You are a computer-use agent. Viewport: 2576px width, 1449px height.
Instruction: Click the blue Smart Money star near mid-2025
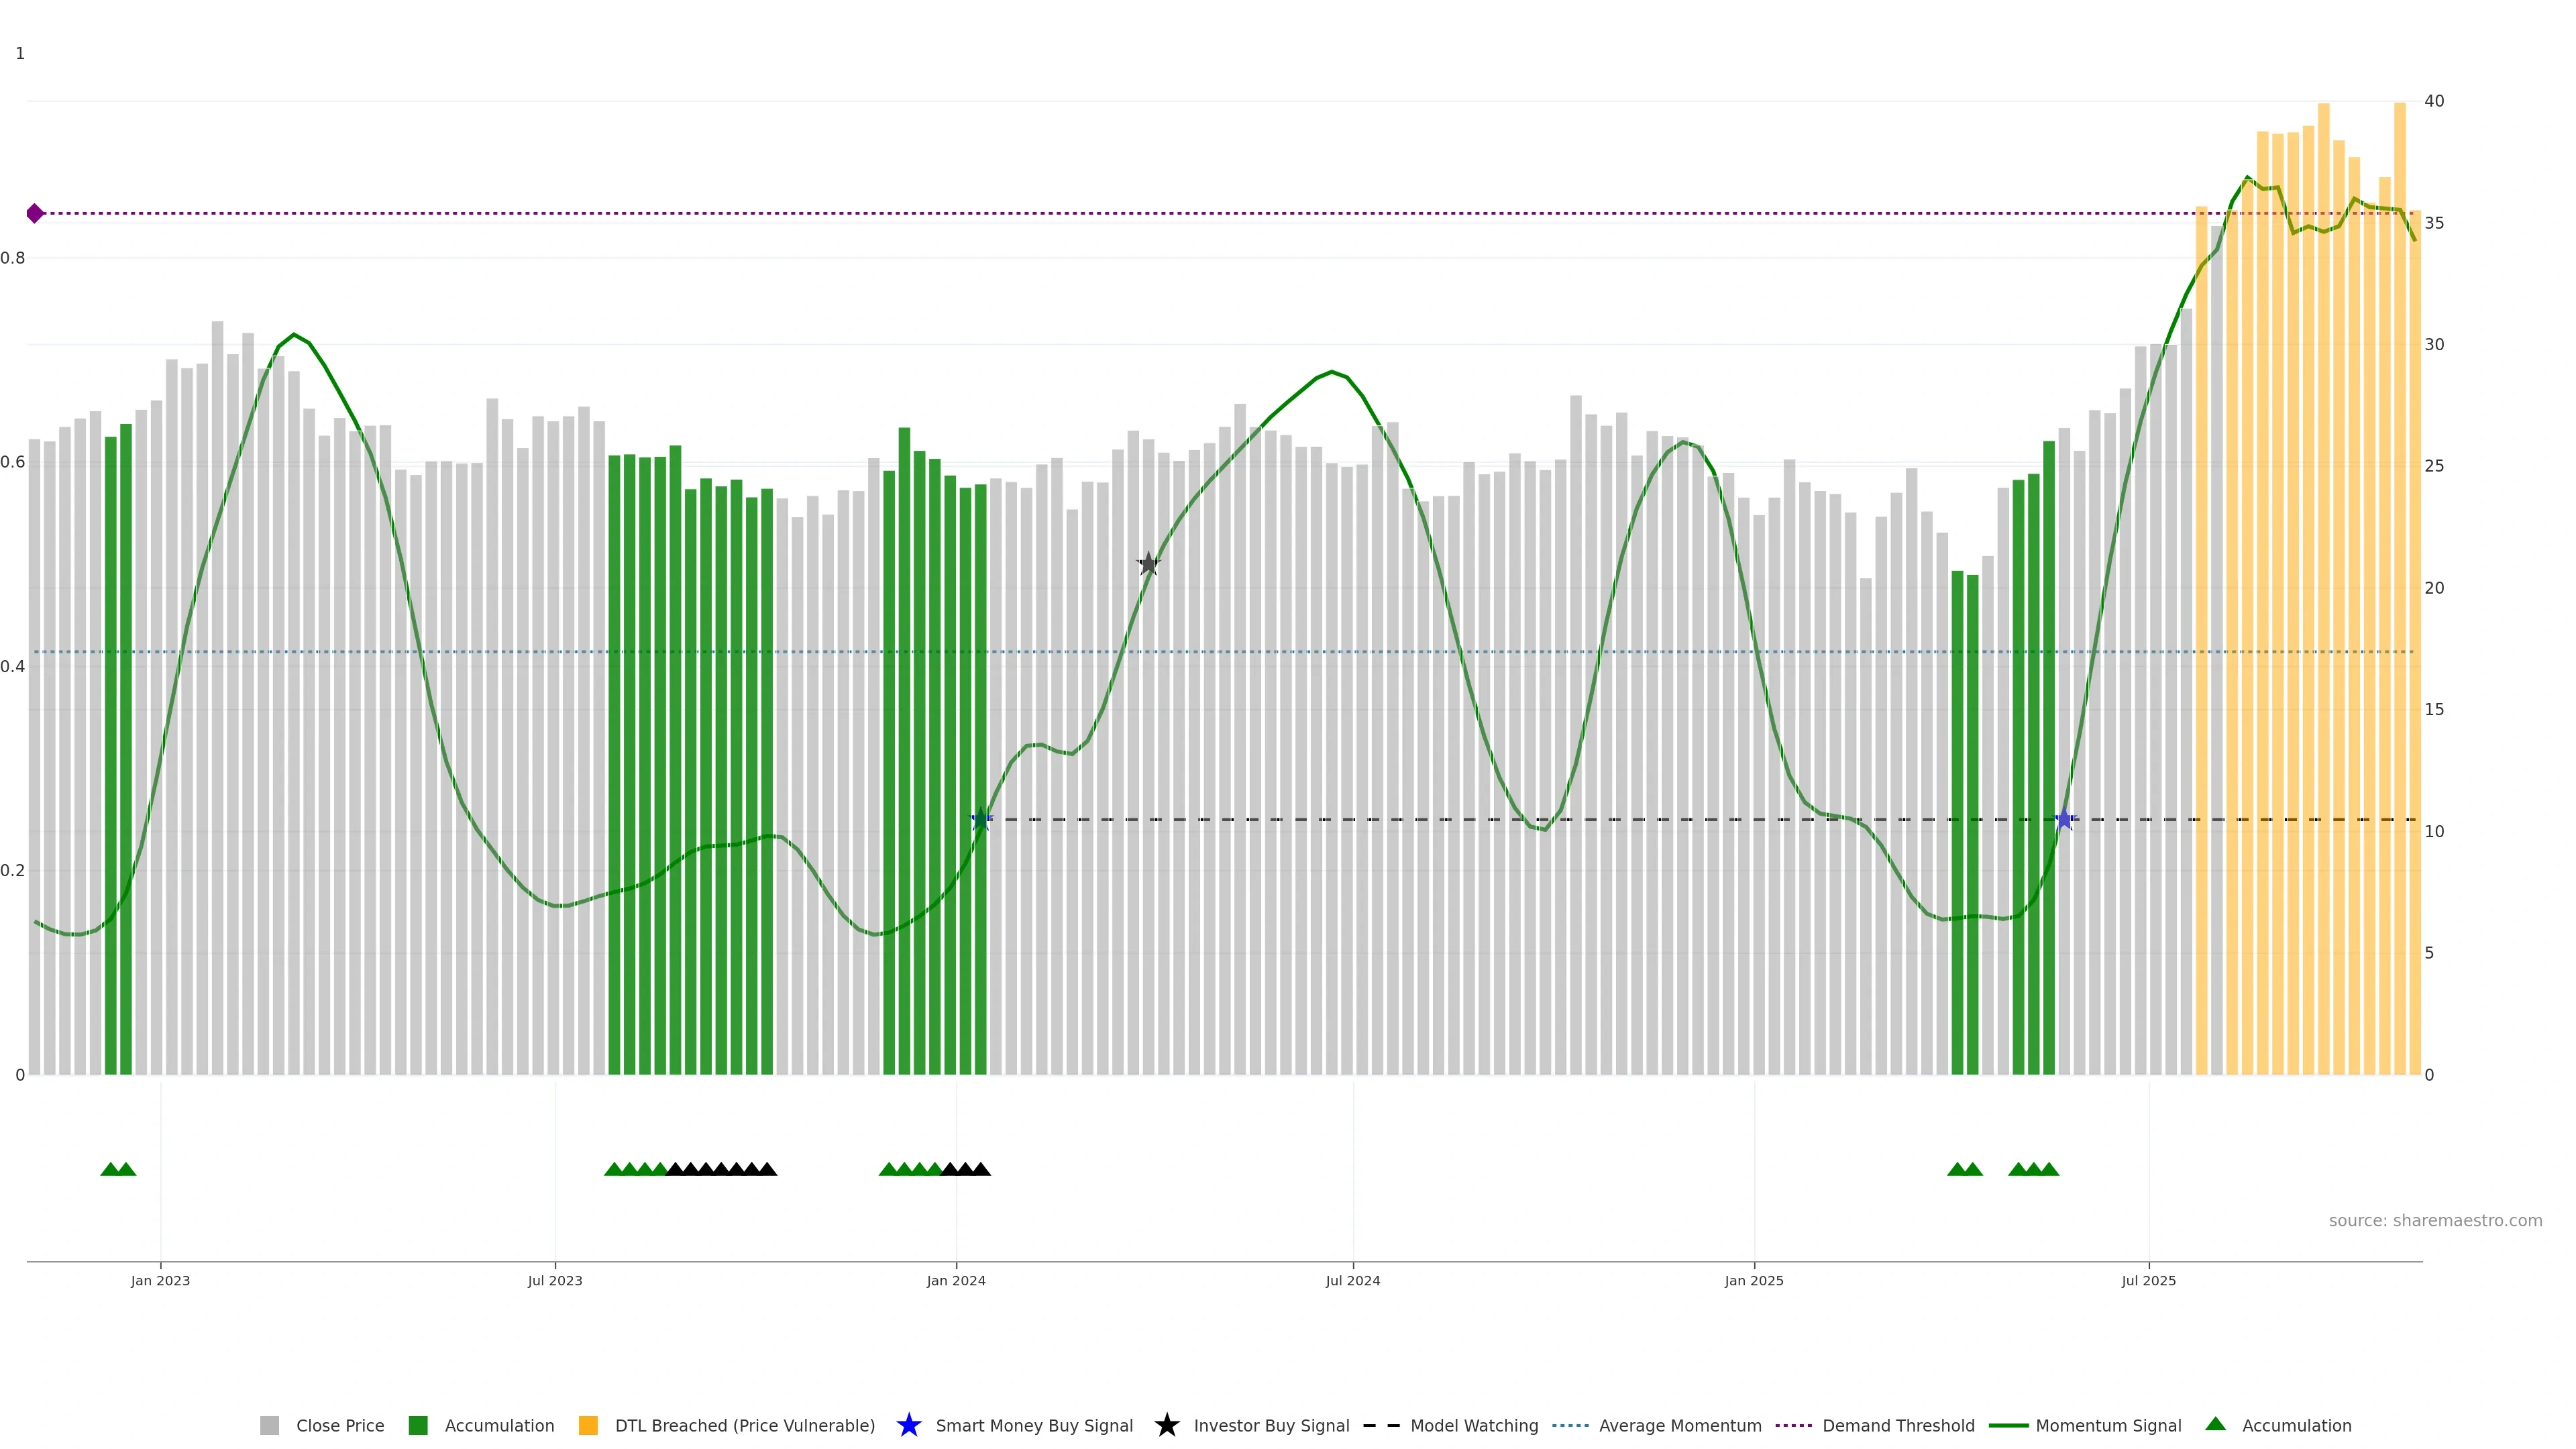point(2064,820)
